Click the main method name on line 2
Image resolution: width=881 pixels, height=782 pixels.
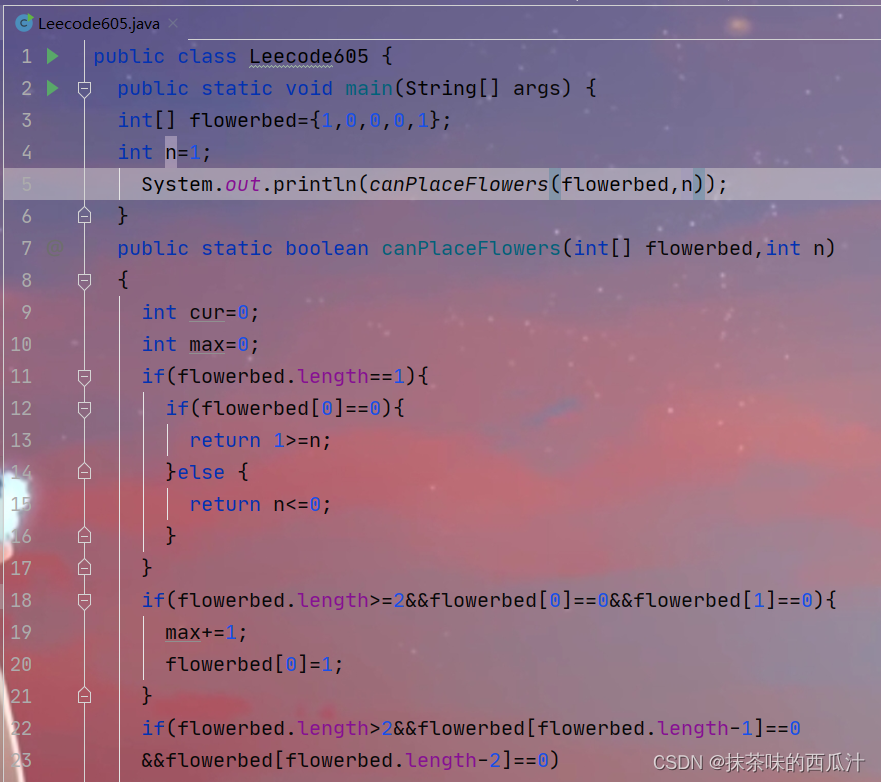pyautogui.click(x=369, y=89)
